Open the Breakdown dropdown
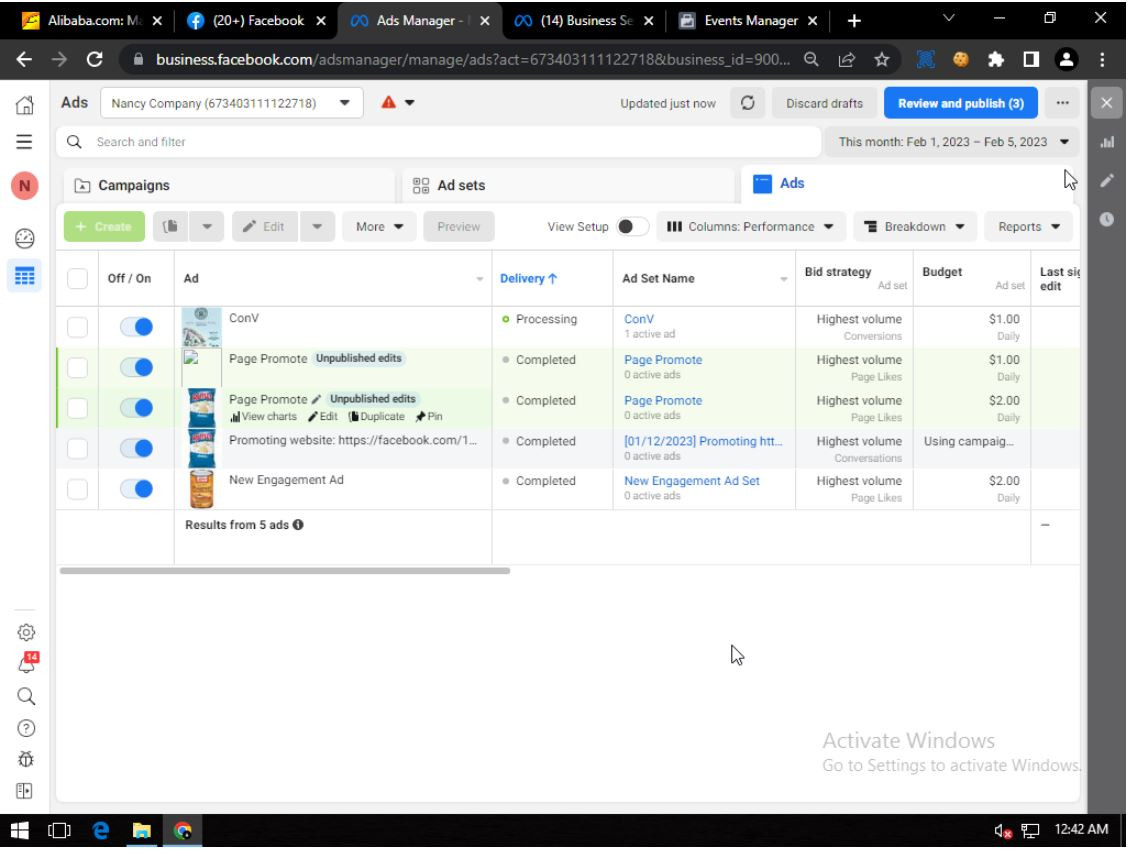This screenshot has width=1130, height=853. pos(917,228)
